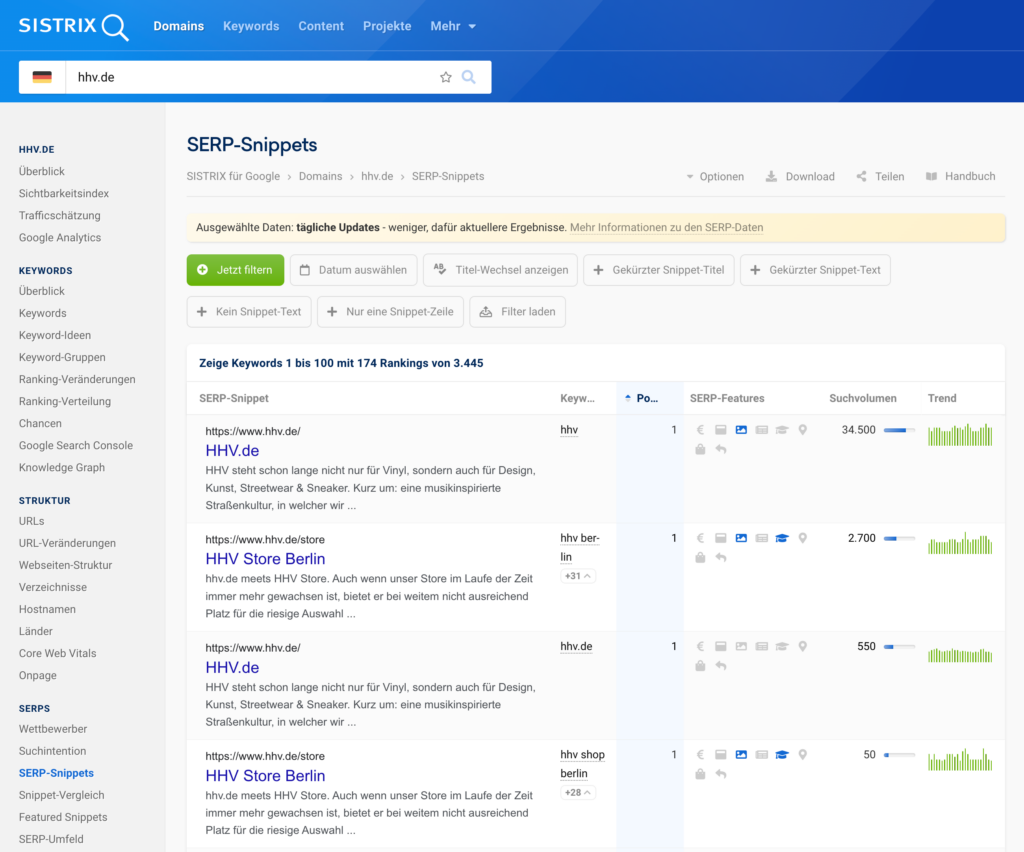Select the map pin SERP-feature icon
The image size is (1024, 852).
802,429
